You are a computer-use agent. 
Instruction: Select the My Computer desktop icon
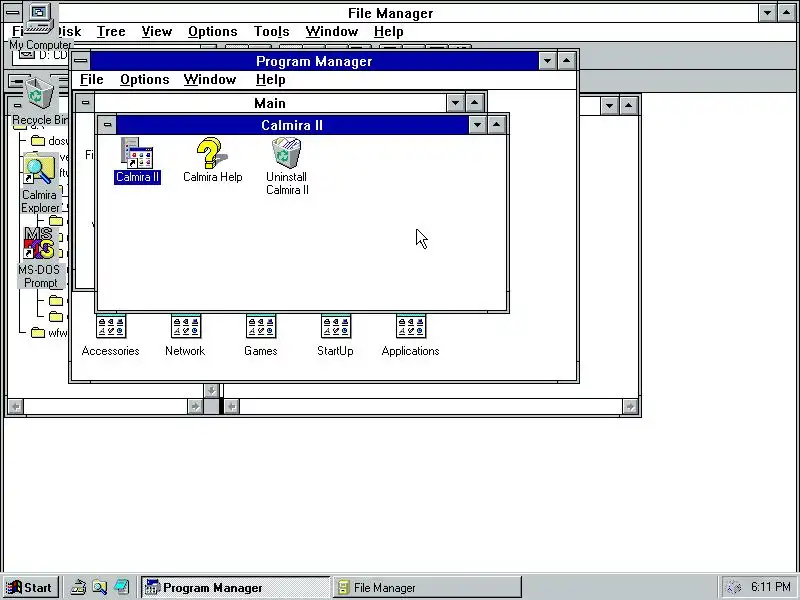tap(39, 27)
